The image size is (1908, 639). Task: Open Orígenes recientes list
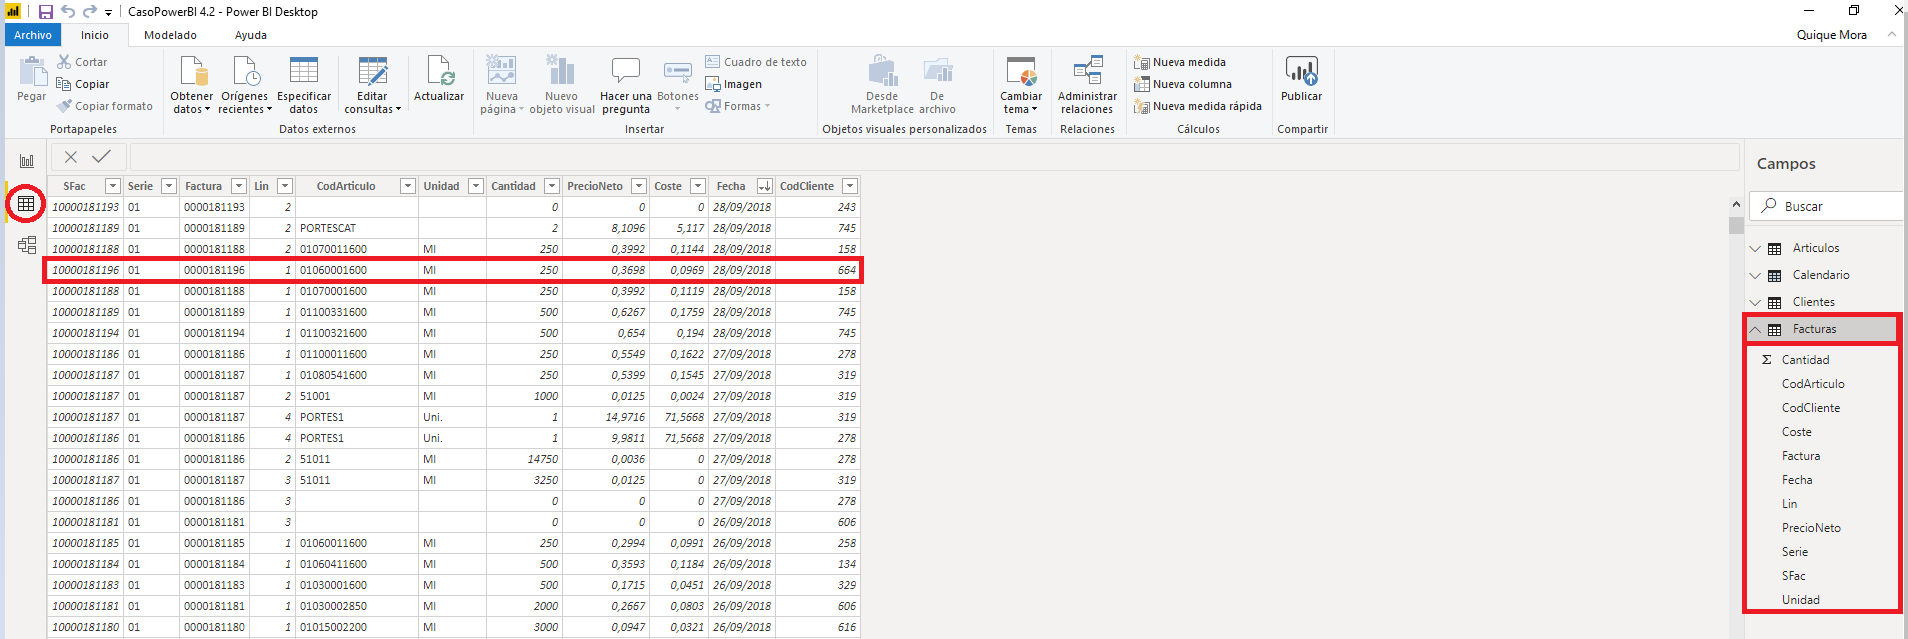[245, 85]
